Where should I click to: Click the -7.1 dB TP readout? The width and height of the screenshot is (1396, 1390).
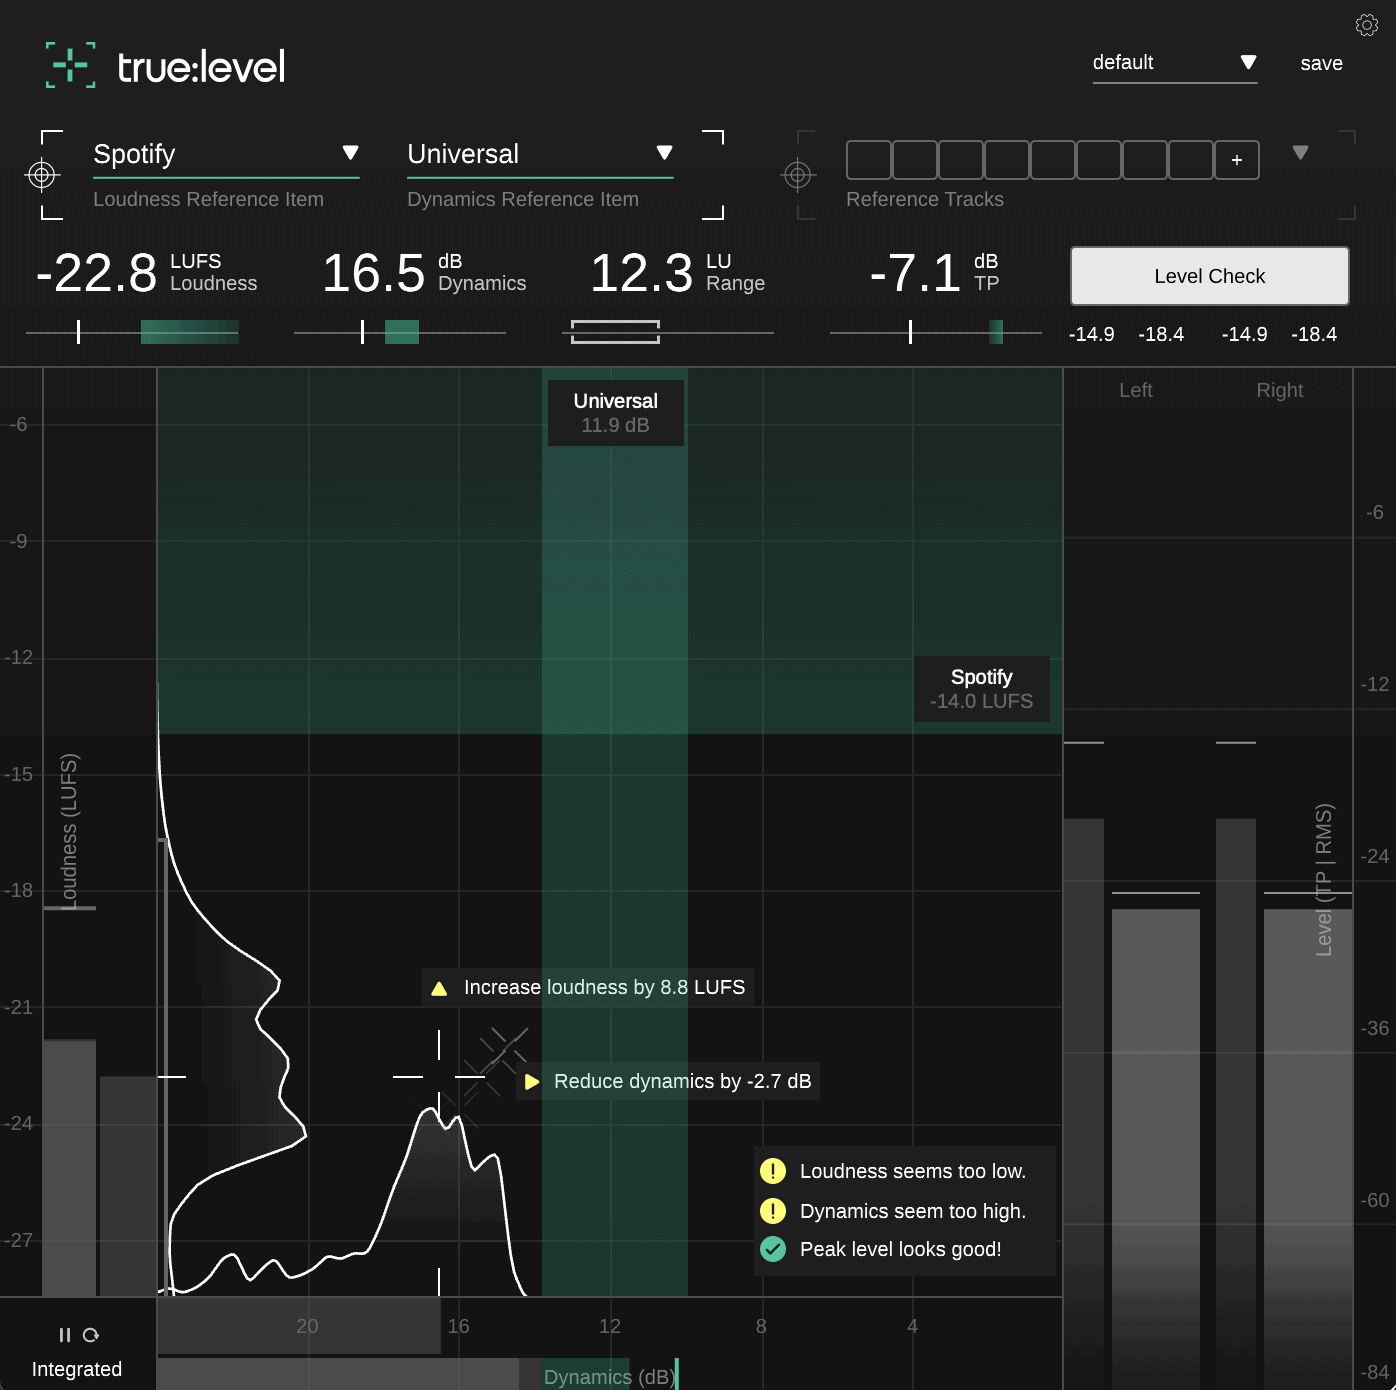935,273
